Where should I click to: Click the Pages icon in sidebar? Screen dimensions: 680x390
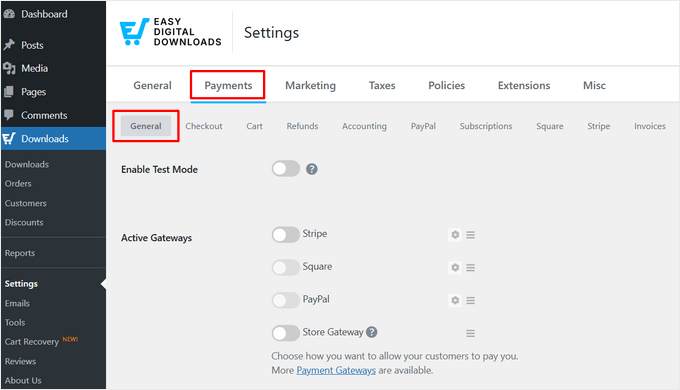pos(9,92)
